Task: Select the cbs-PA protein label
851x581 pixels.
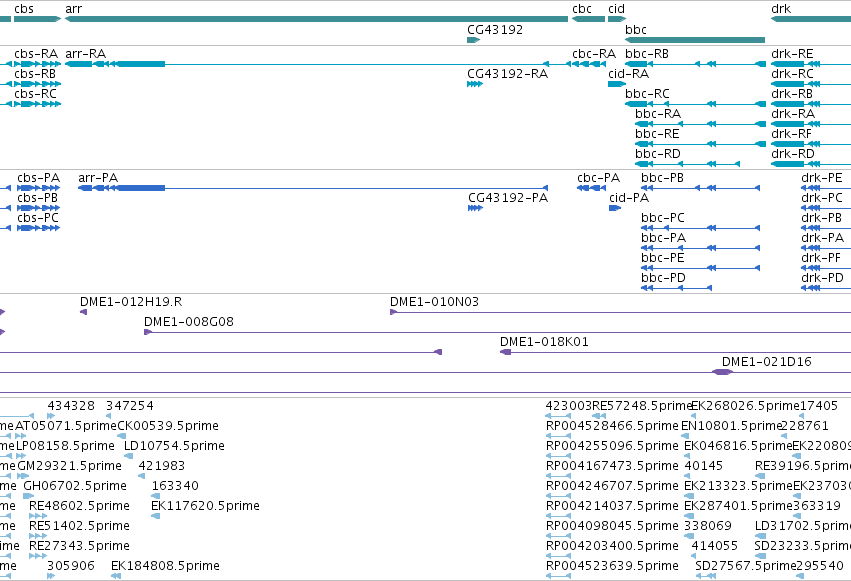Action: (x=39, y=178)
